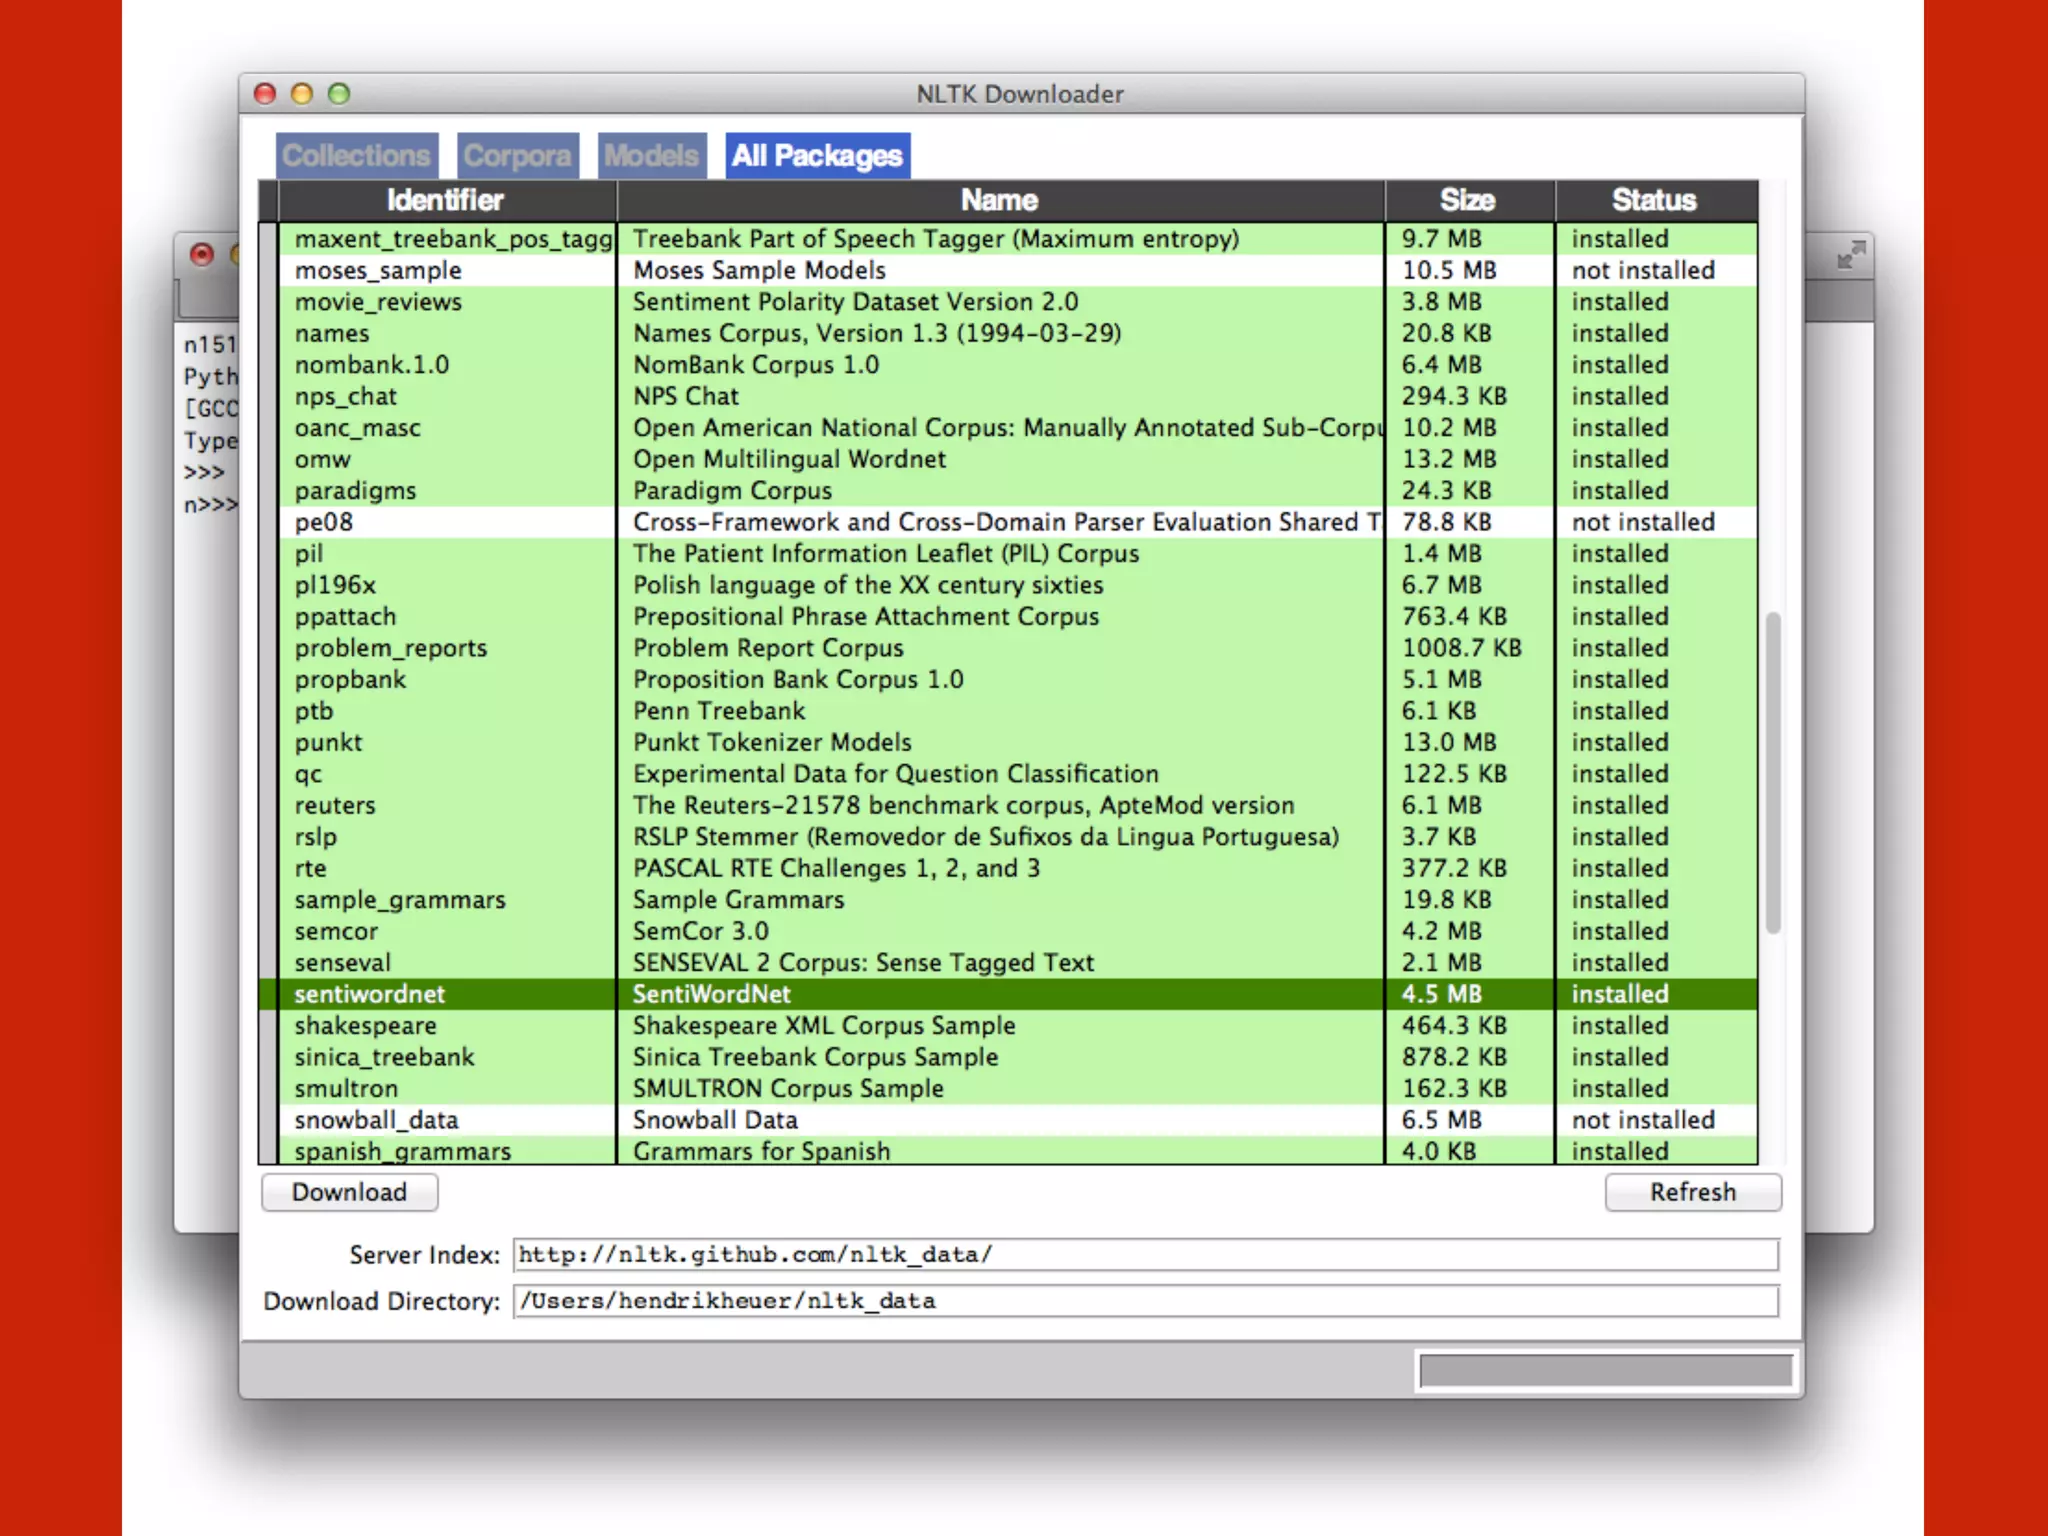Click the green zoom window button
Image resolution: width=2048 pixels, height=1536 pixels.
[x=340, y=94]
